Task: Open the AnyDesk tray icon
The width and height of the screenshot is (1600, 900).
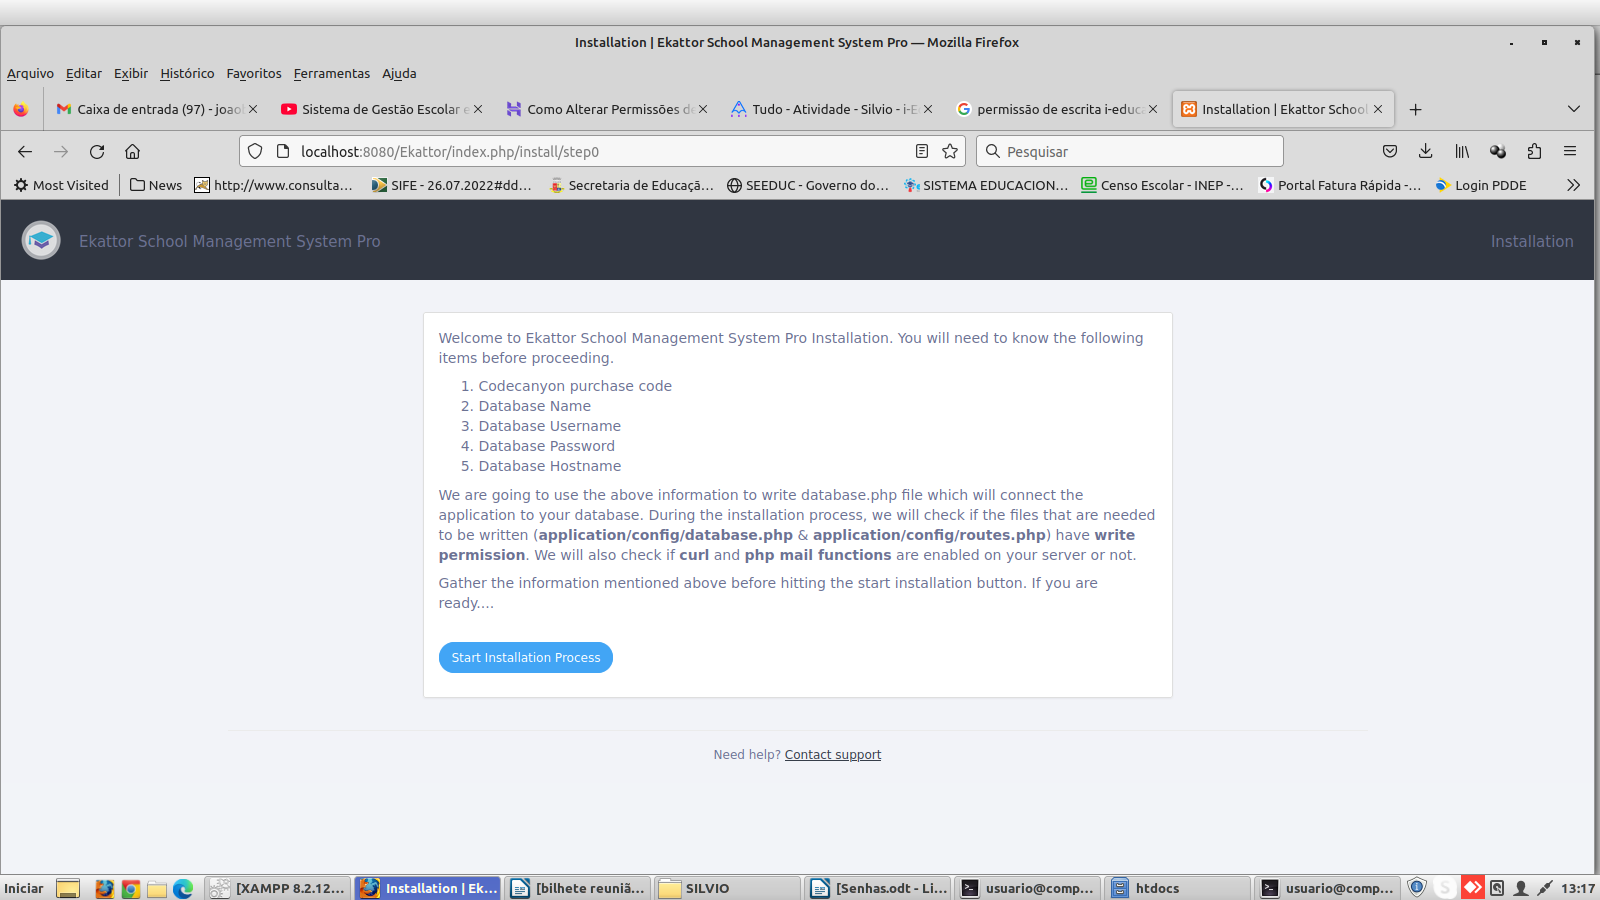Action: [1473, 887]
